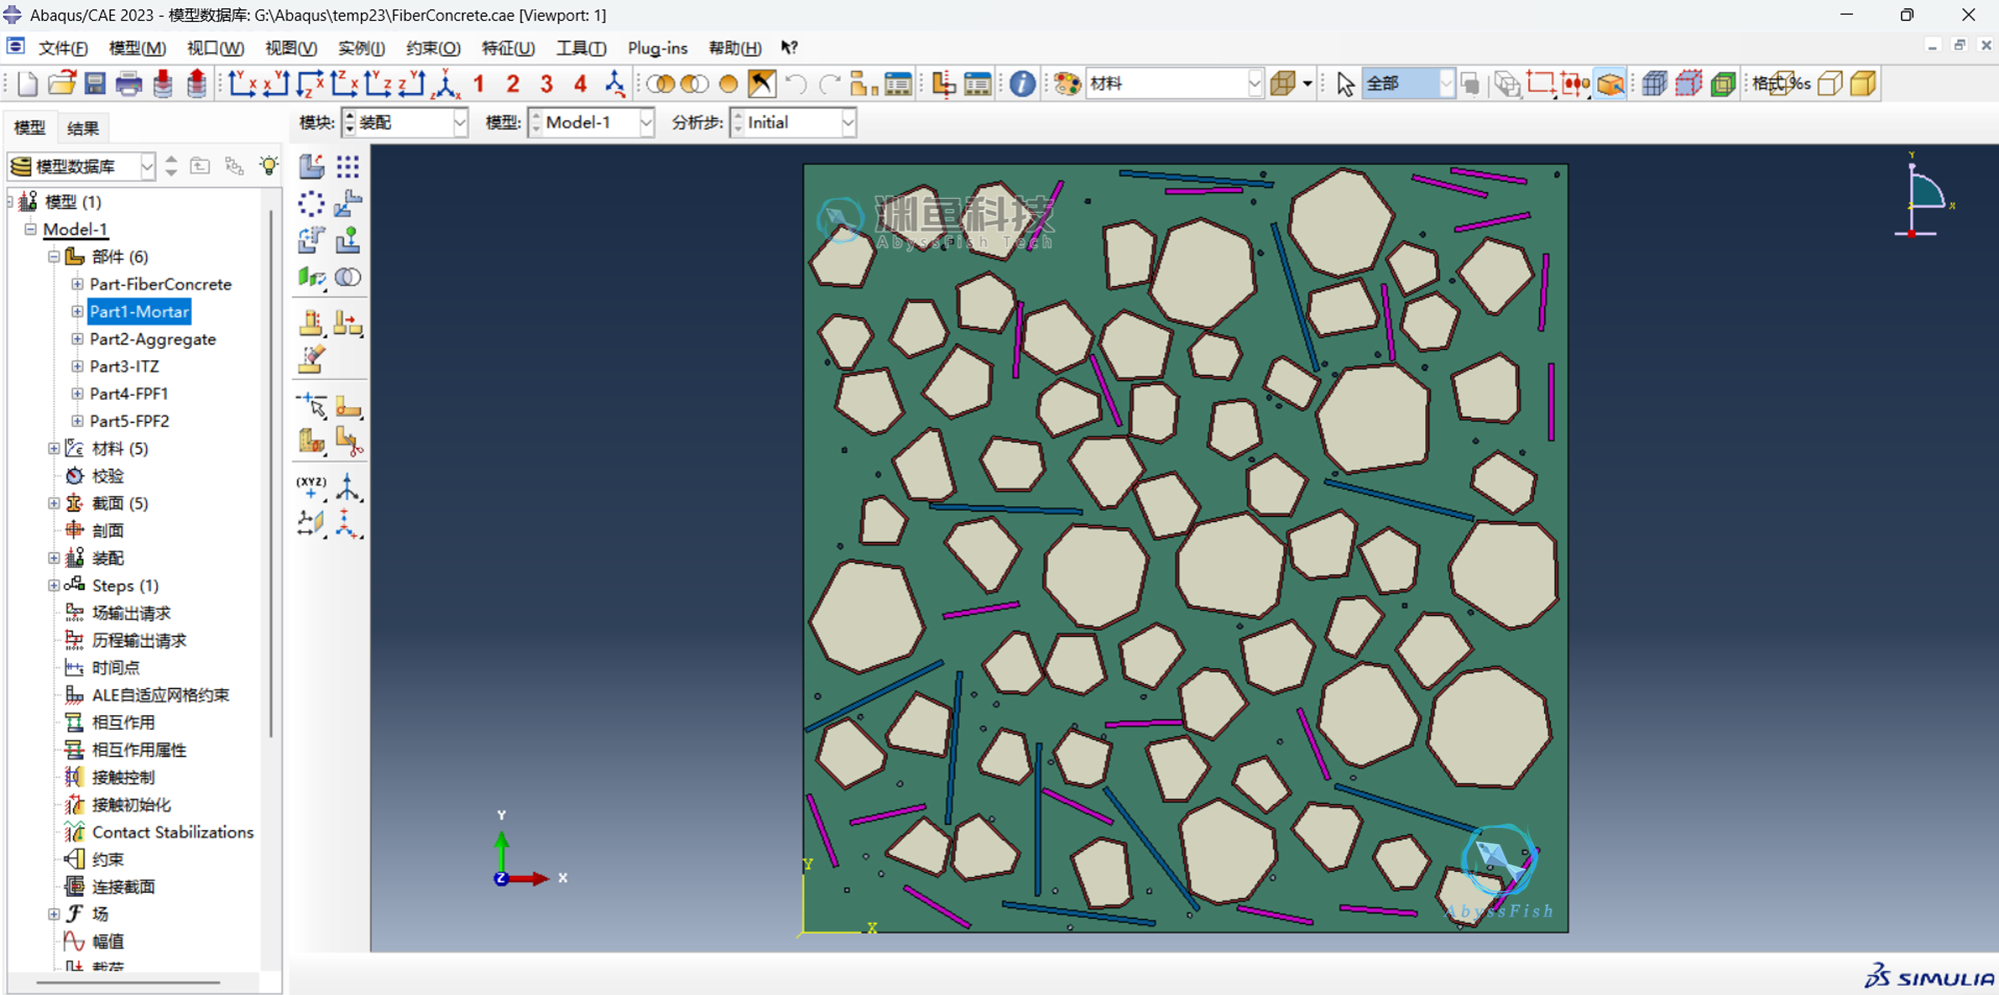Screen dimensions: 1999x995
Task: Select ALE自适应网格约束 in the tree
Action: pos(160,695)
